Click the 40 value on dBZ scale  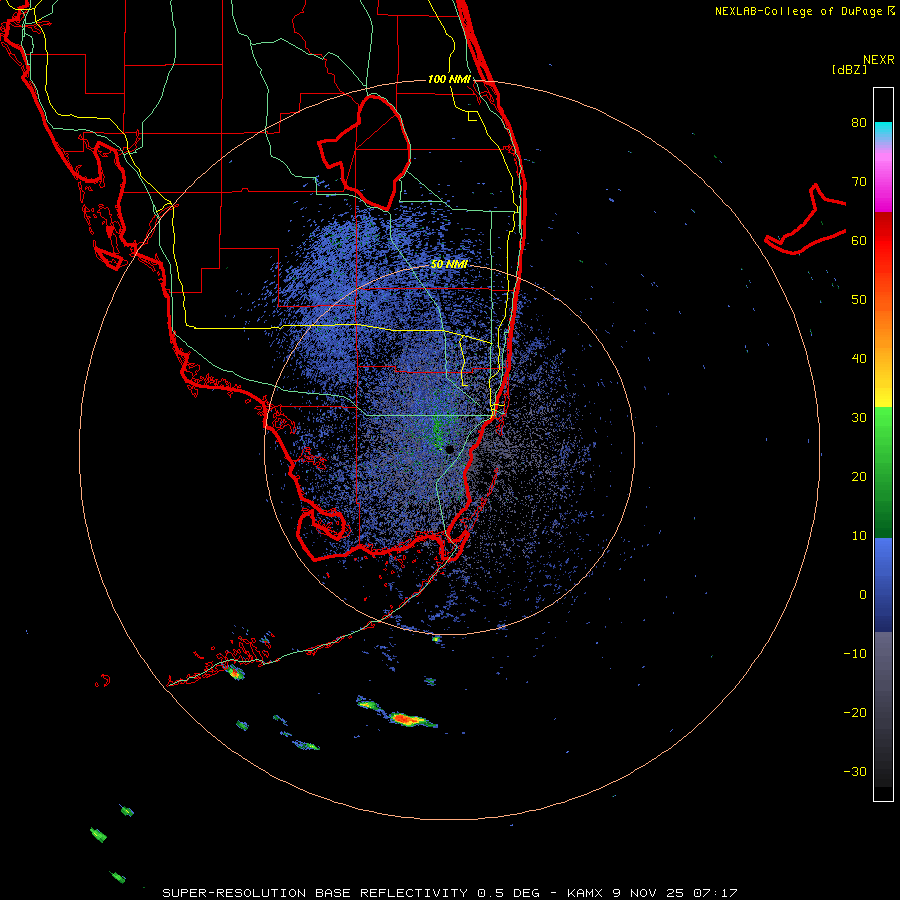pyautogui.click(x=859, y=359)
